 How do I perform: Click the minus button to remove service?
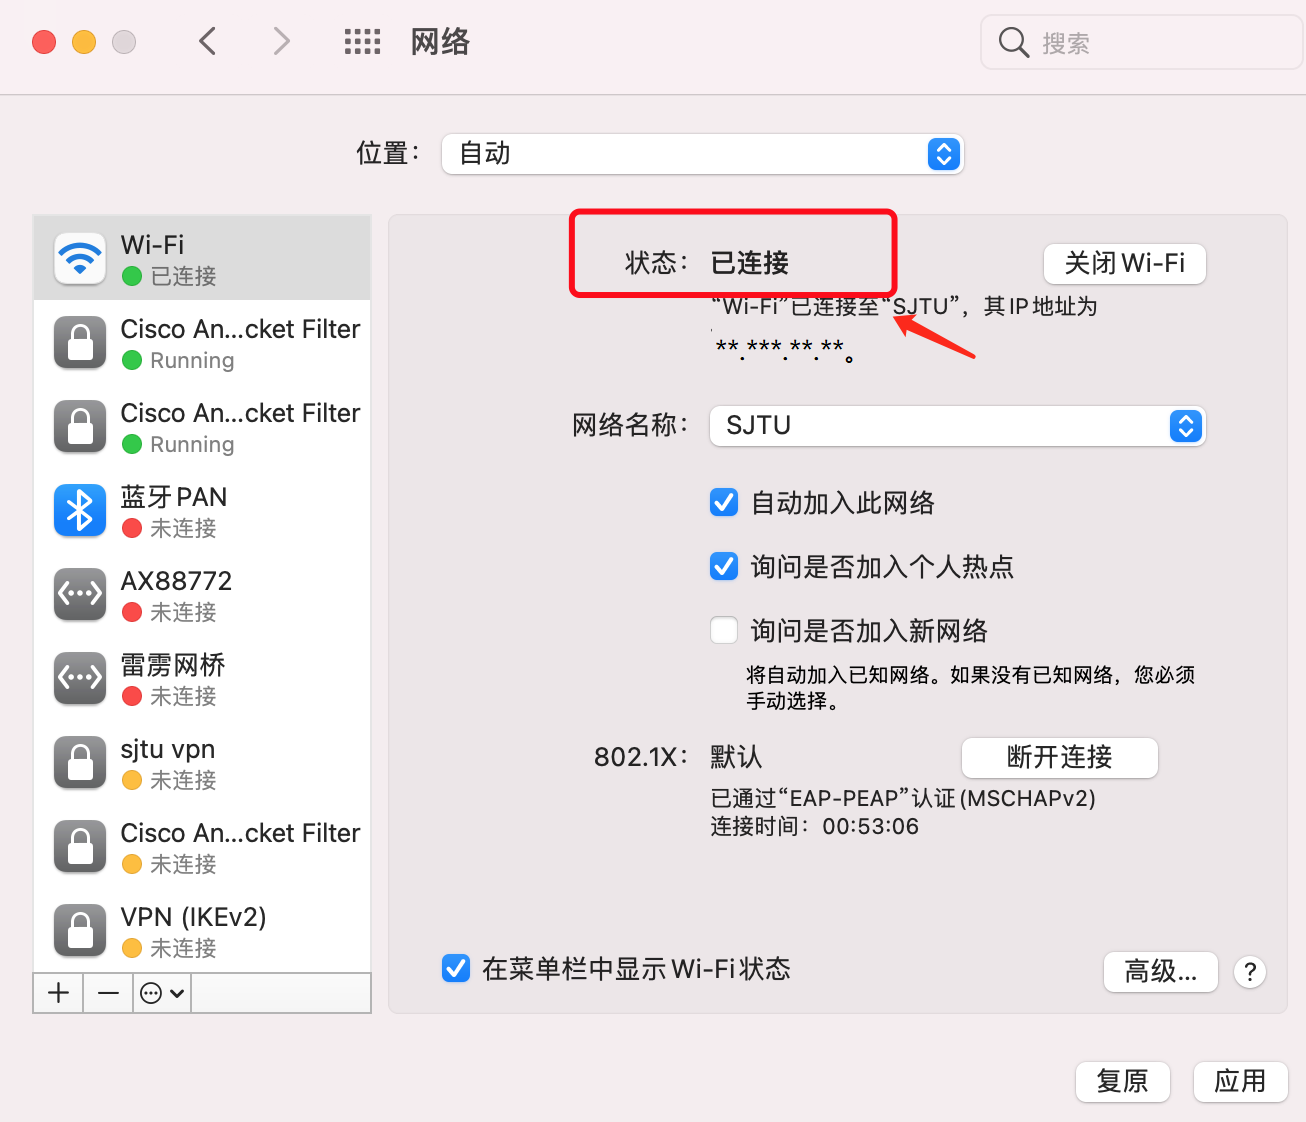(x=108, y=993)
